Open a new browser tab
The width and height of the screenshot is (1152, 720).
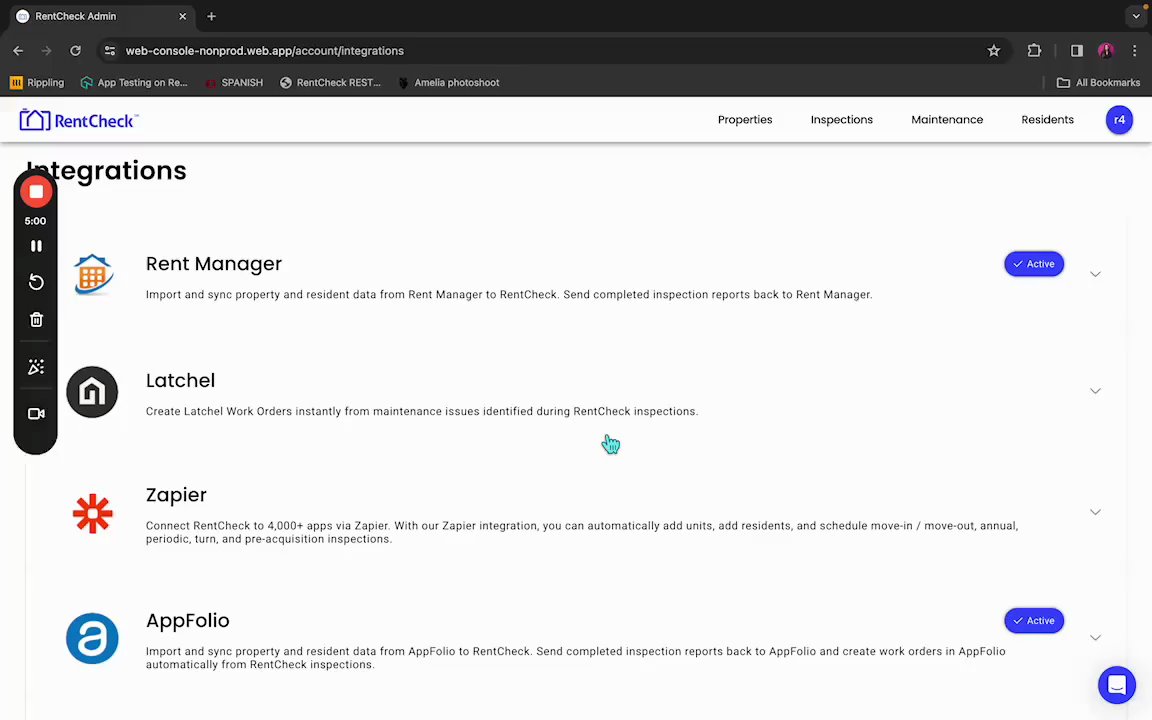pyautogui.click(x=211, y=16)
